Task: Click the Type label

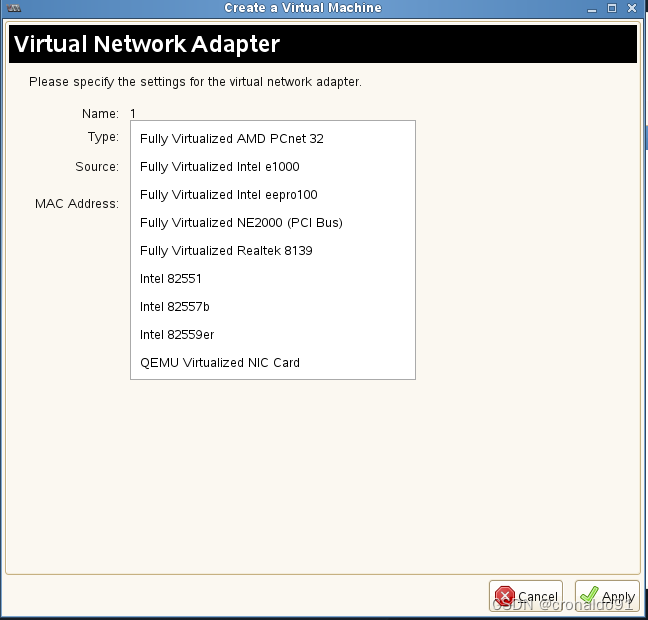Action: tap(103, 137)
